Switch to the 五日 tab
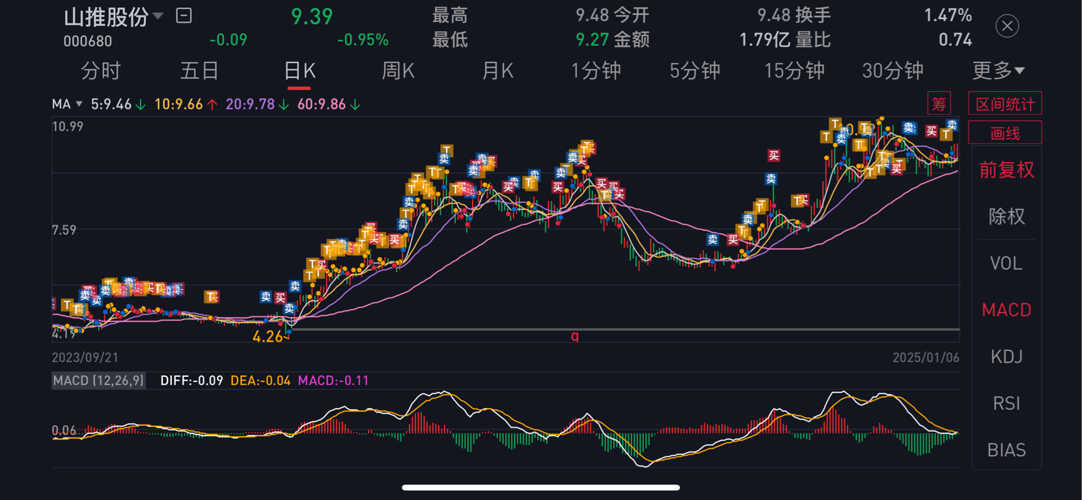 tap(199, 70)
